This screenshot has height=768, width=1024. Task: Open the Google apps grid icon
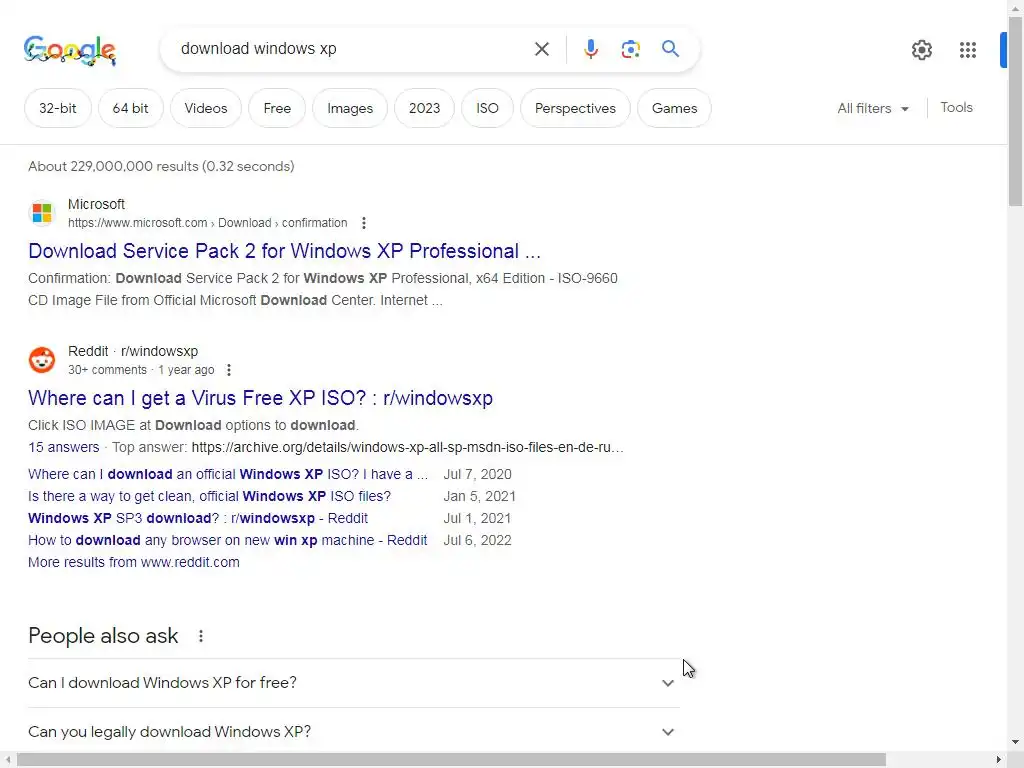click(x=967, y=50)
